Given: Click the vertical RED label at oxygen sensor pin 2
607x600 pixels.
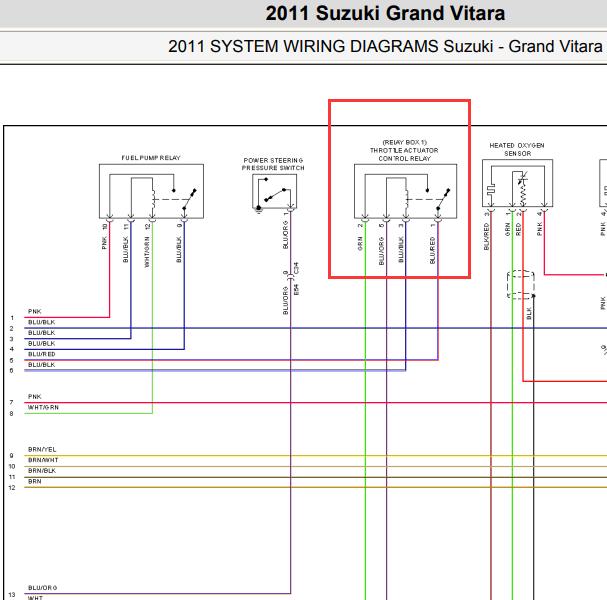Looking at the screenshot, I should tap(518, 229).
